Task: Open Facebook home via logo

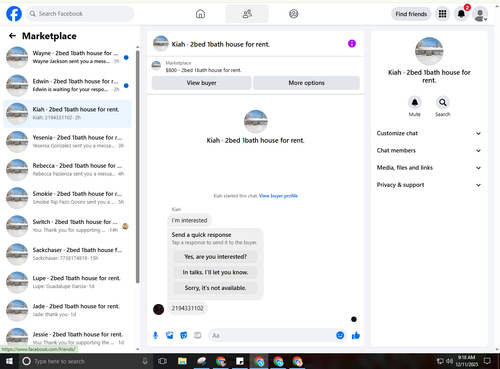Action: 14,14
